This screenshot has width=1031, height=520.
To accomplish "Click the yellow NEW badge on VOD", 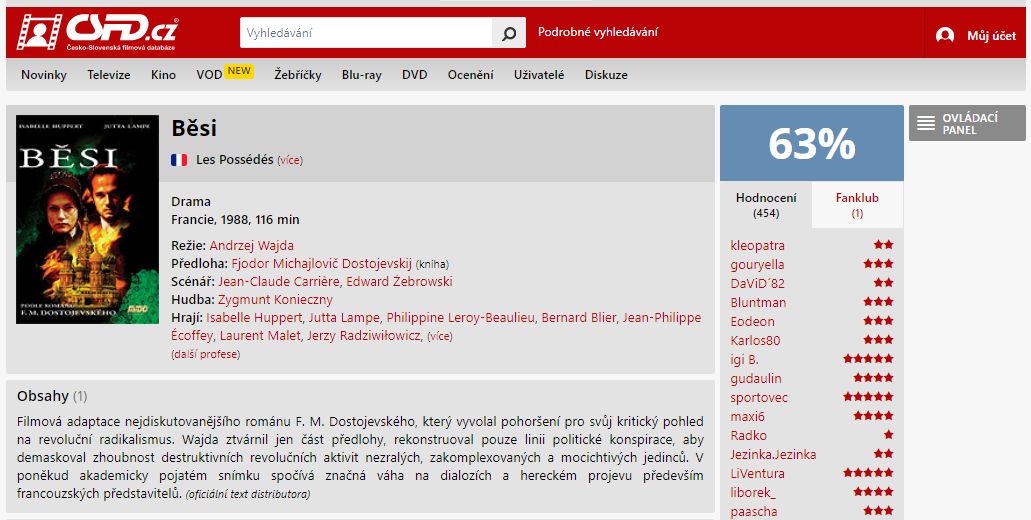I will coord(239,71).
